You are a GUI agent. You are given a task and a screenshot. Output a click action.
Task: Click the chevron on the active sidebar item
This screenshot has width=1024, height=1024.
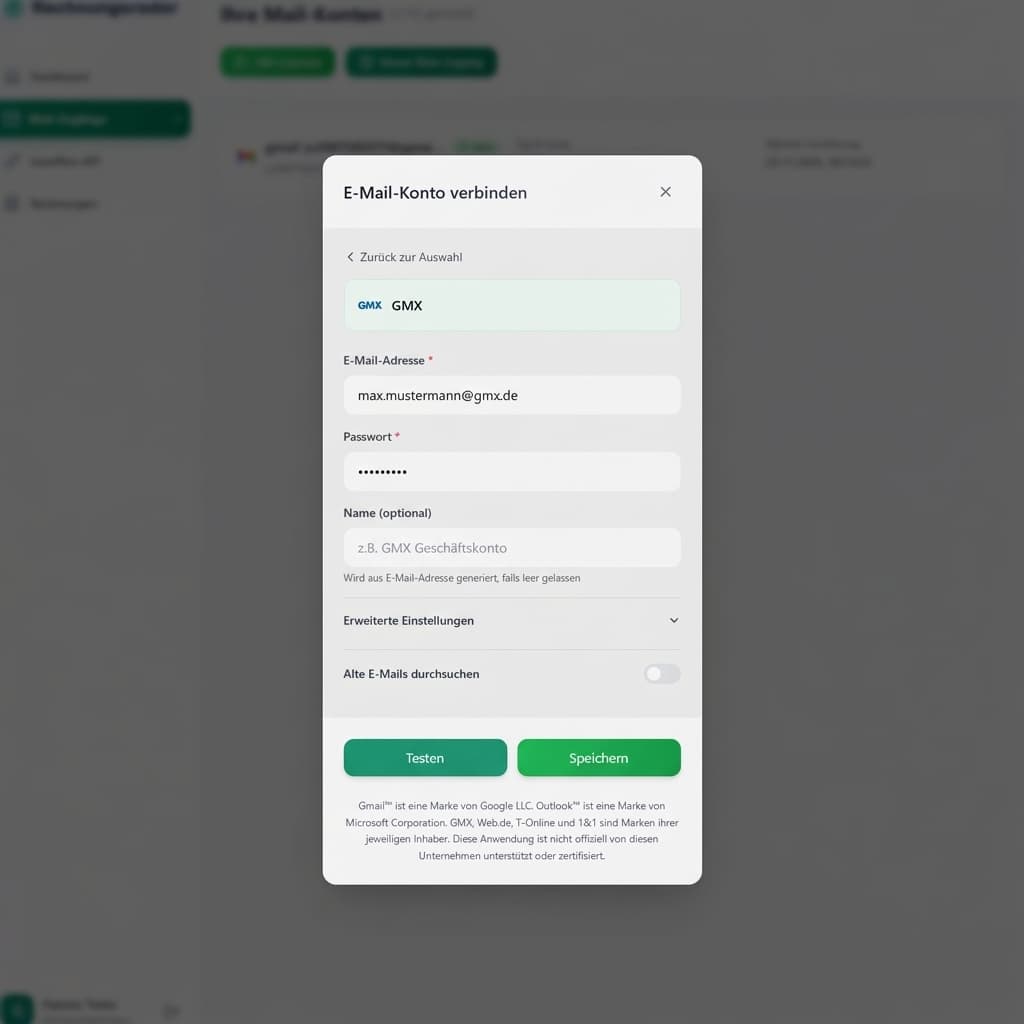point(176,119)
